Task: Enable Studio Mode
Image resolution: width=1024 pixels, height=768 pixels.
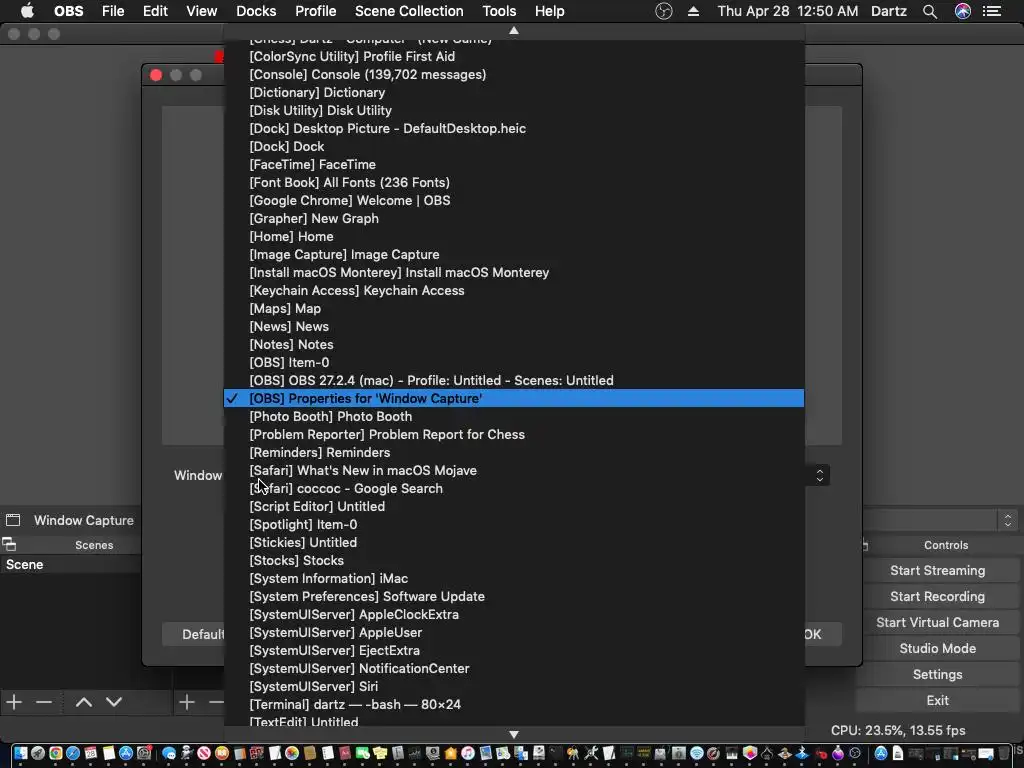Action: (937, 648)
